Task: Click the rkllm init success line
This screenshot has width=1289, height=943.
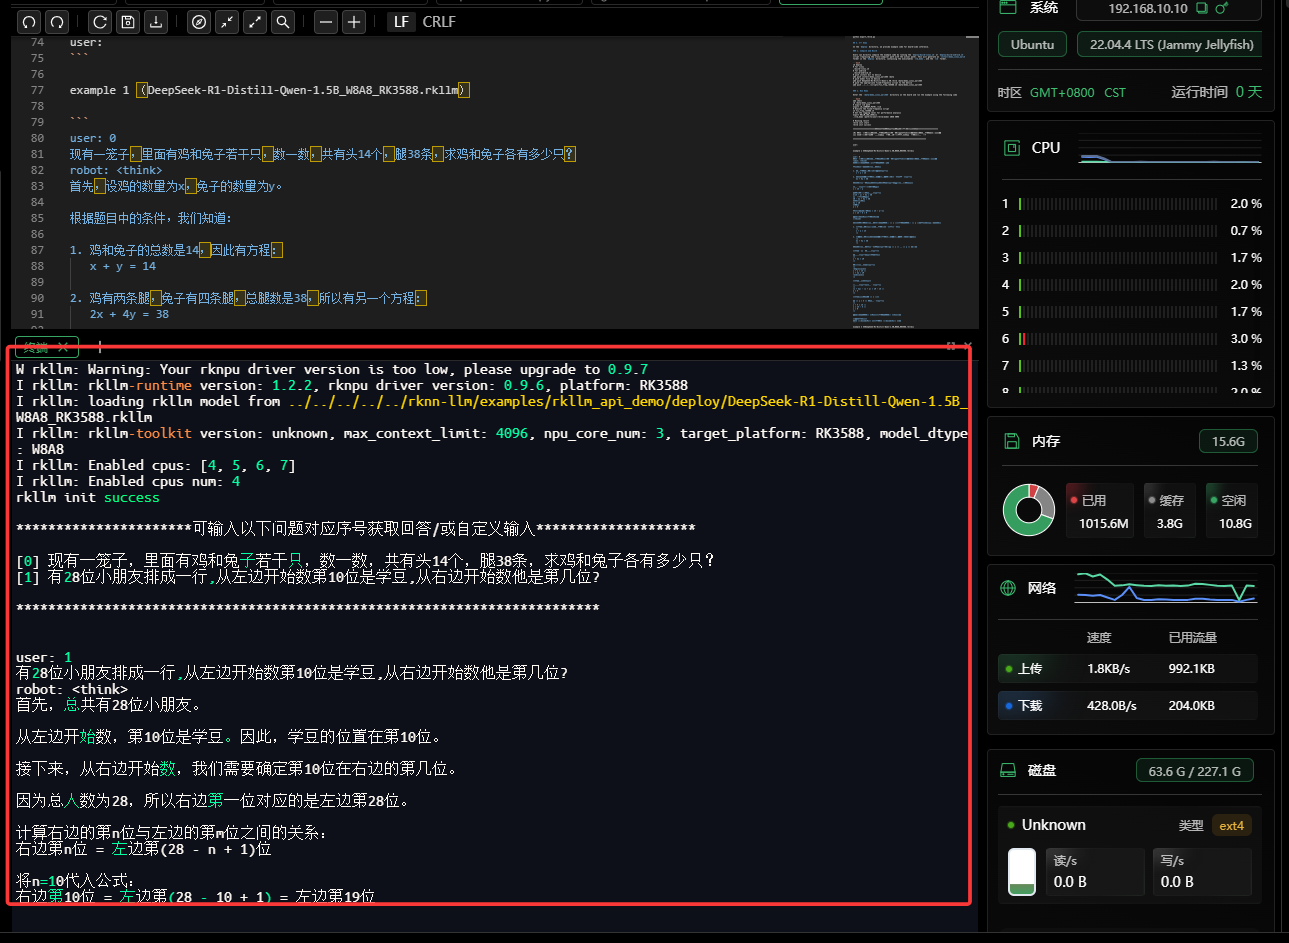Action: [x=88, y=497]
